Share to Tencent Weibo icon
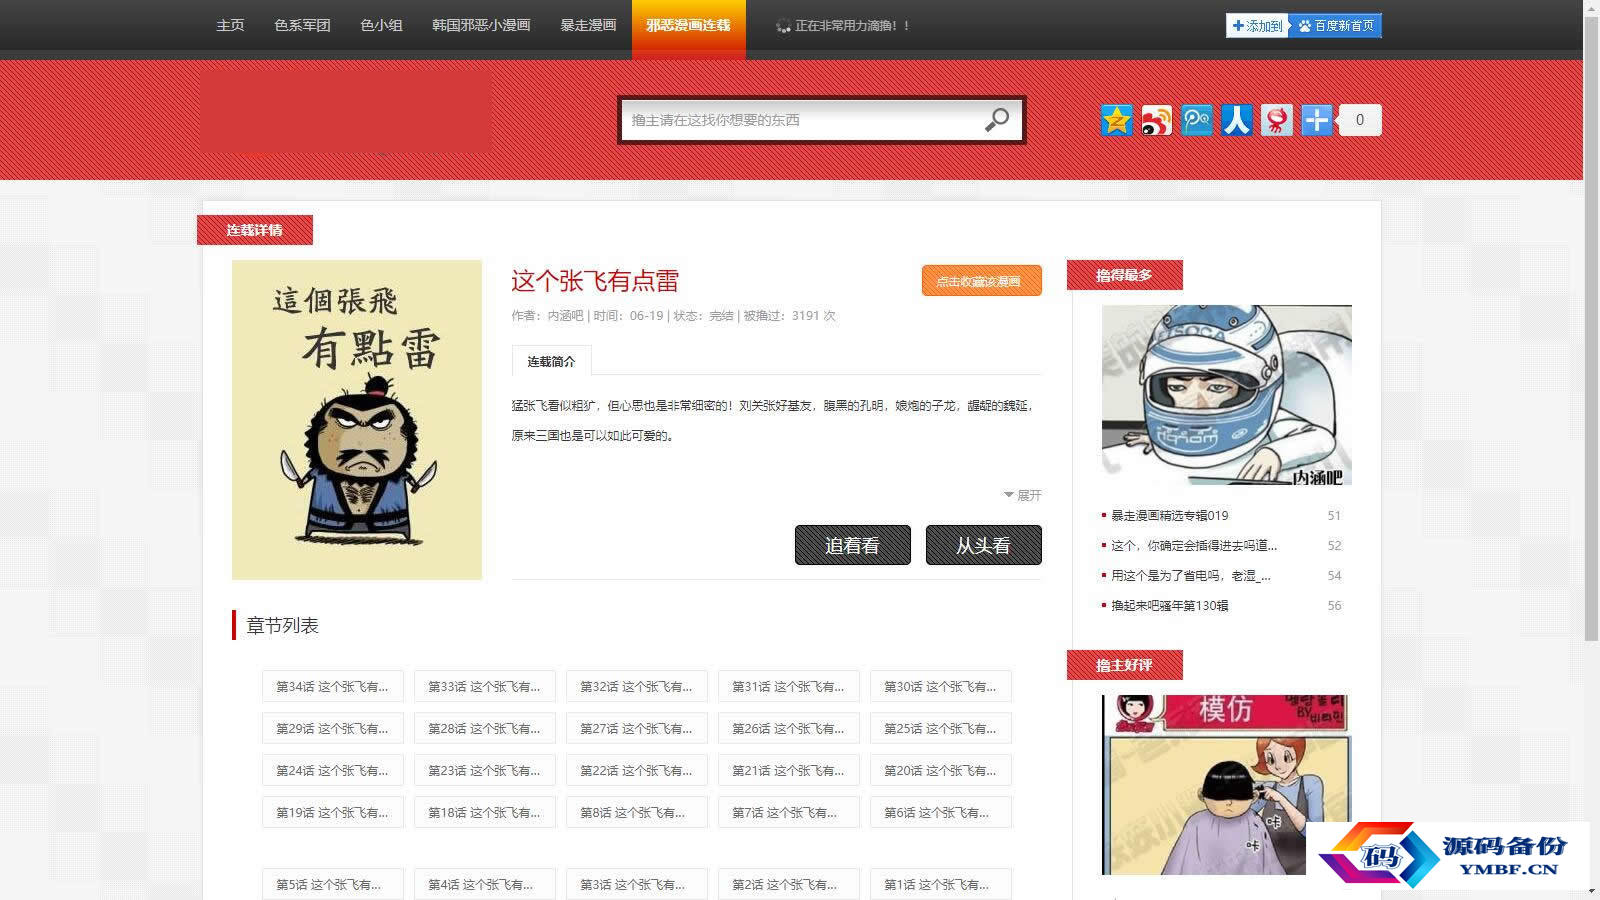 tap(1196, 120)
